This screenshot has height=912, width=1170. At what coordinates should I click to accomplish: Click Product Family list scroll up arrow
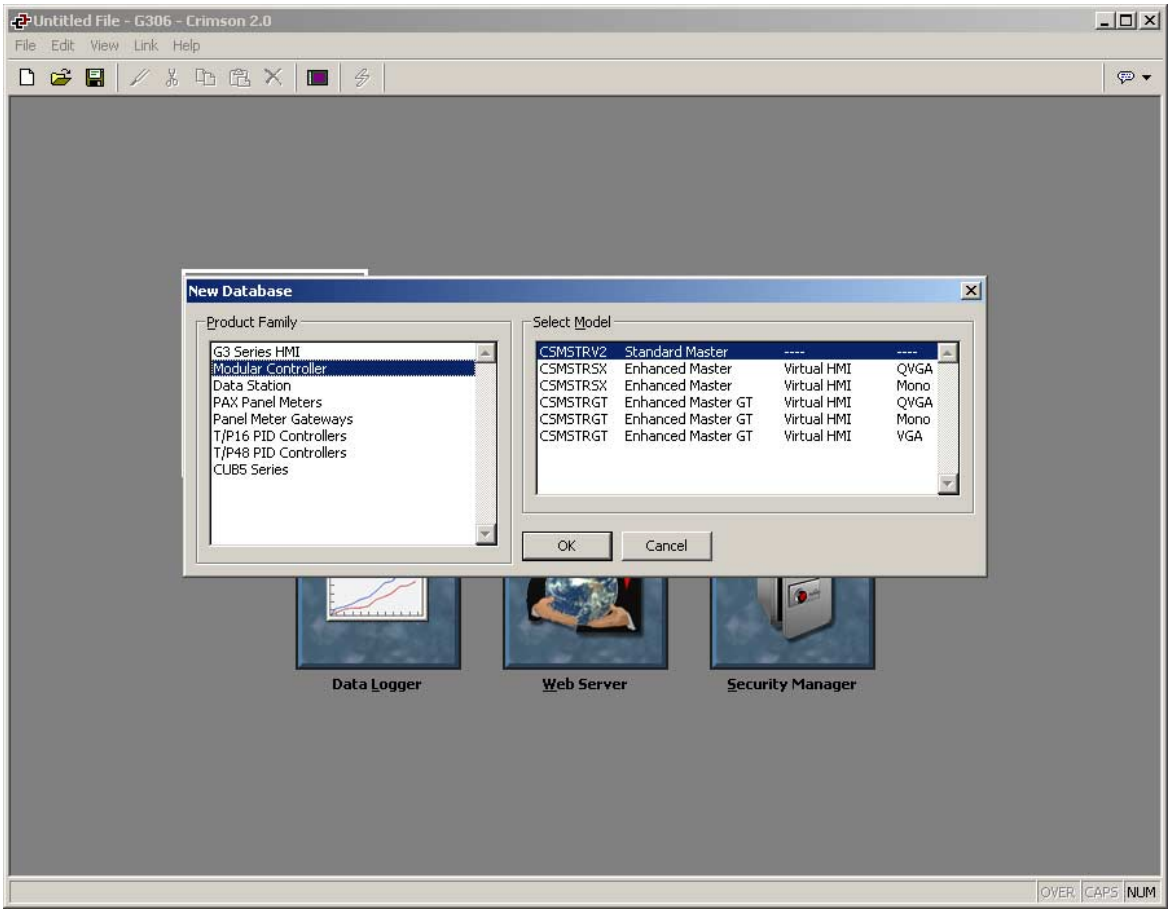[x=486, y=352]
